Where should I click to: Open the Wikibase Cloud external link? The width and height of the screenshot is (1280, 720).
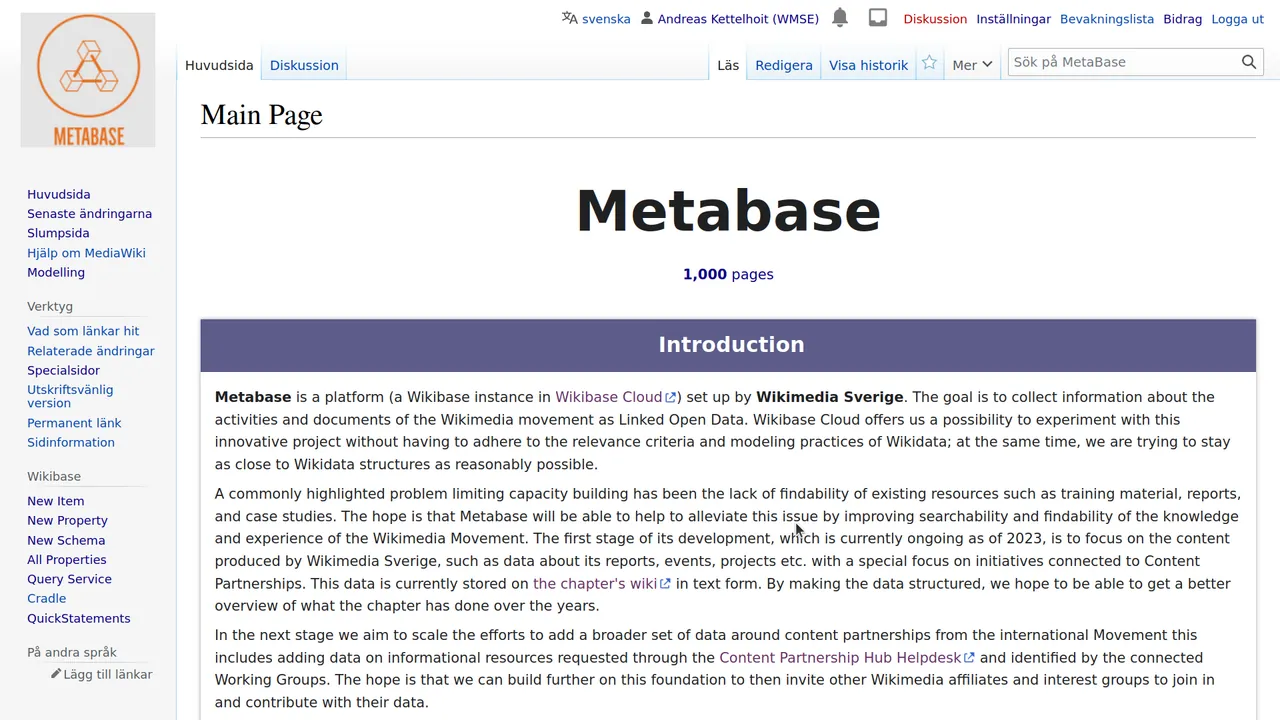(616, 397)
